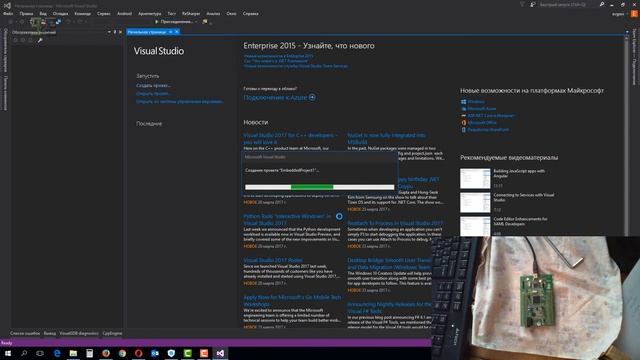Click the attach to process play button
This screenshot has height=360, width=640.
pos(157,22)
